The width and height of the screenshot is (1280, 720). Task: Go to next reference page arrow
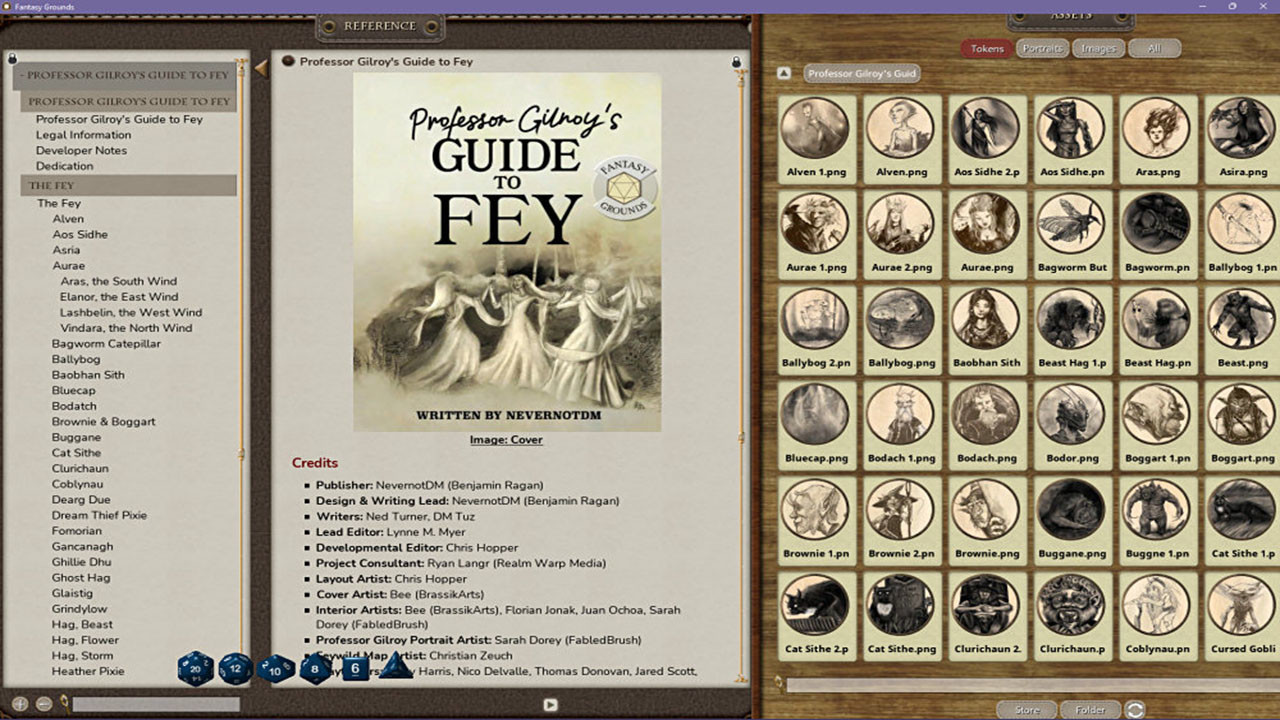click(550, 705)
